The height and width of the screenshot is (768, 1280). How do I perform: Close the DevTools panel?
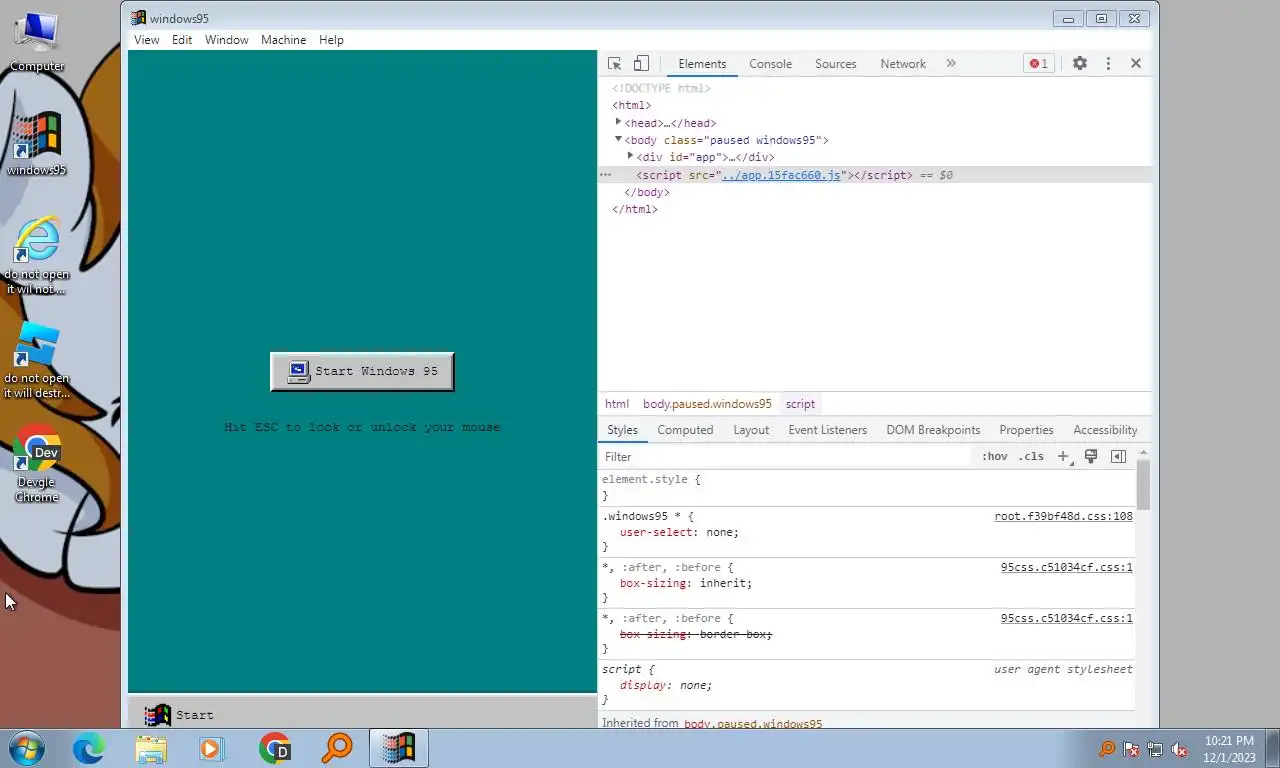(1136, 63)
